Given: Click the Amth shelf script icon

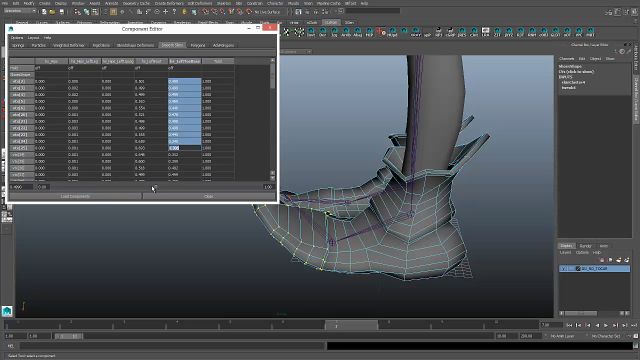Looking at the screenshot, I should (x=346, y=32).
